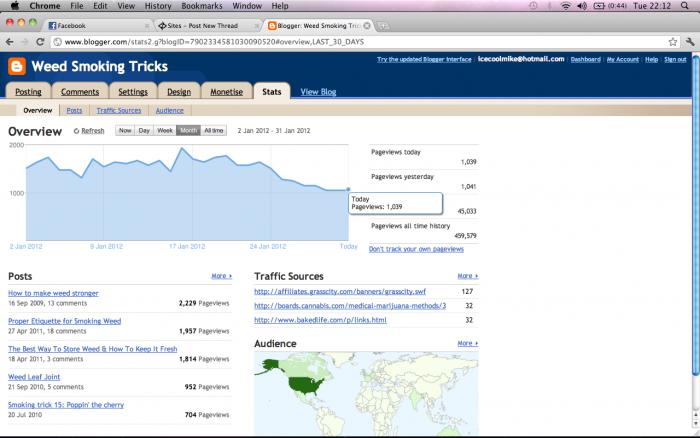The width and height of the screenshot is (700, 438).
Task: Select the Now time range
Action: [125, 130]
